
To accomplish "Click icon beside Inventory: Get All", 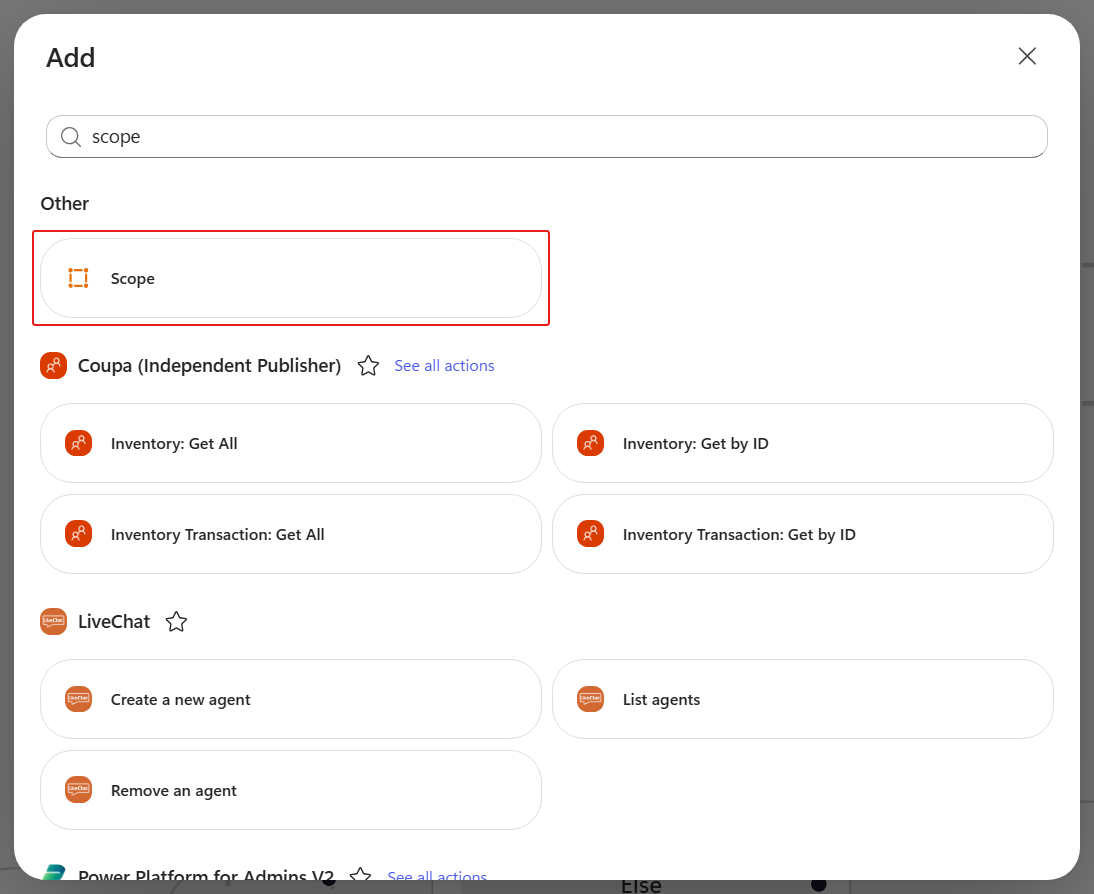I will [78, 443].
